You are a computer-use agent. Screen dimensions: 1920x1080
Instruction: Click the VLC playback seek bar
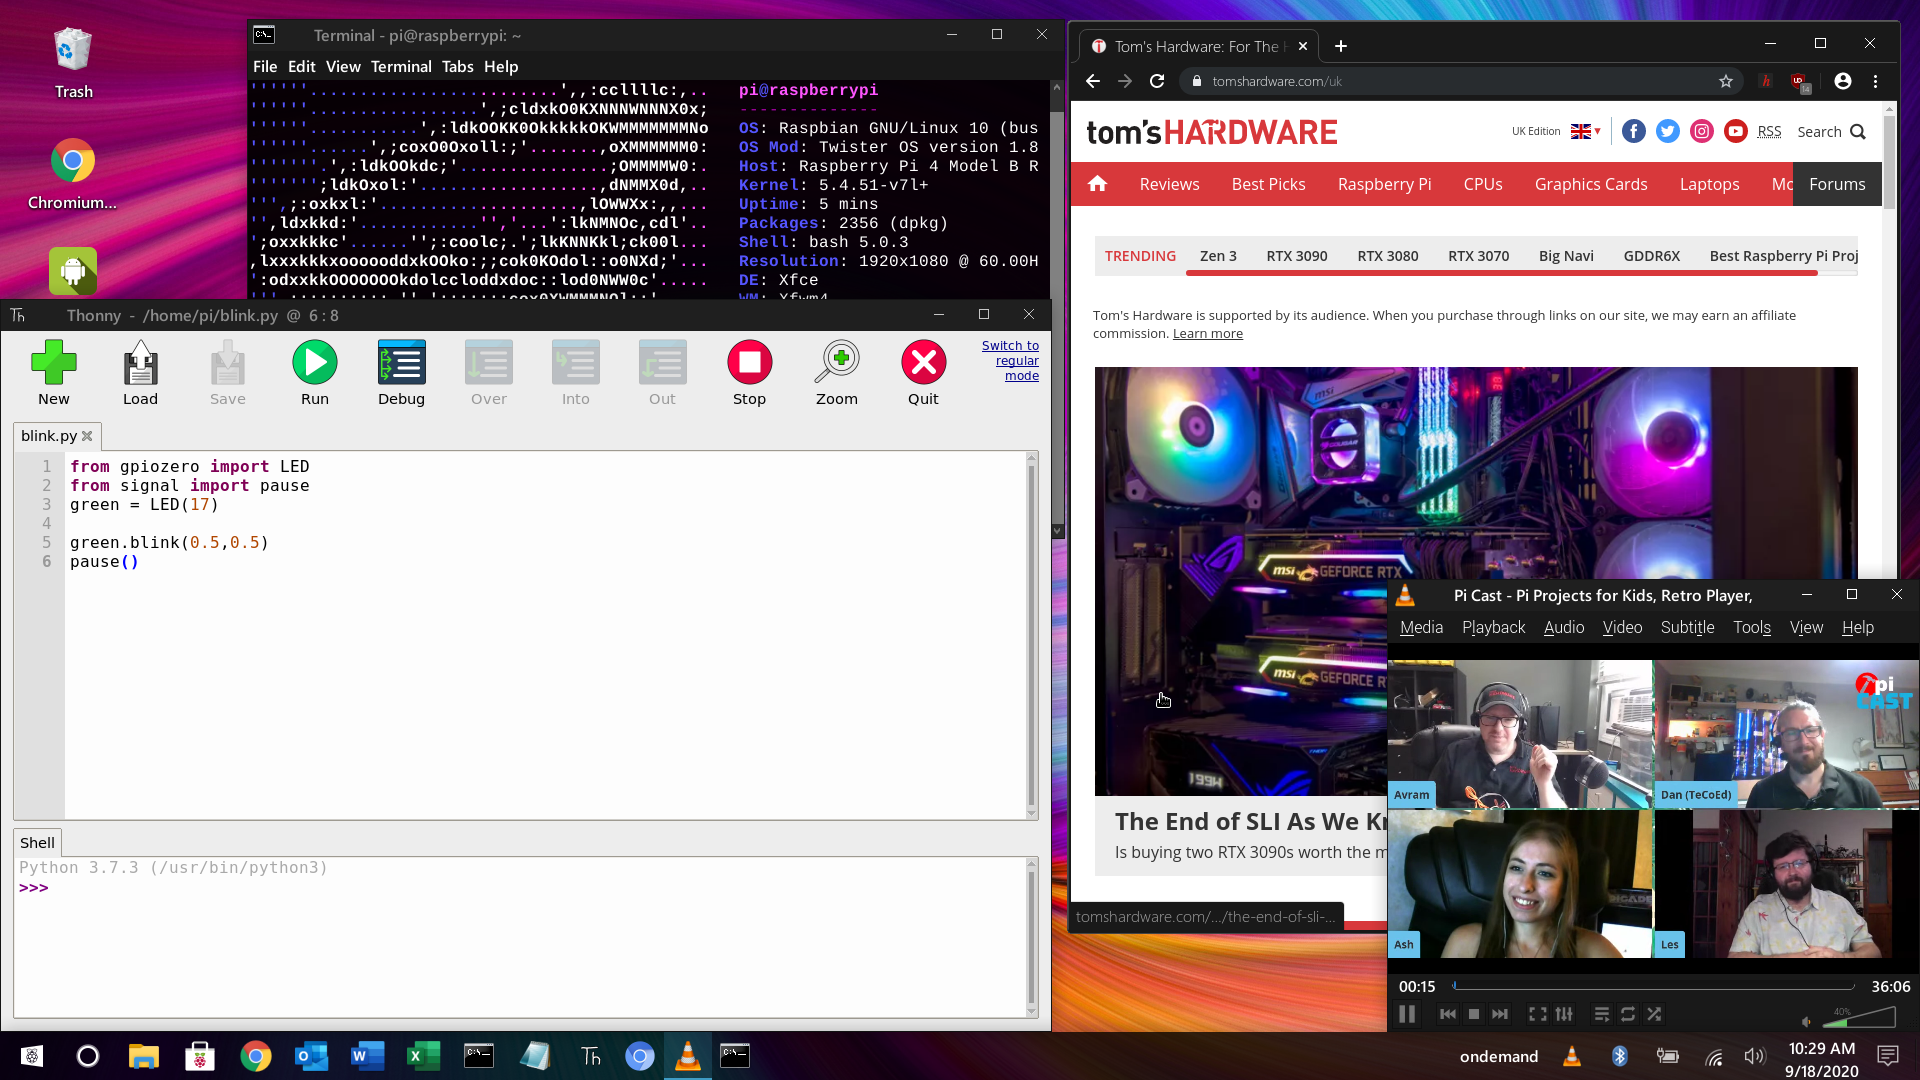point(1653,986)
